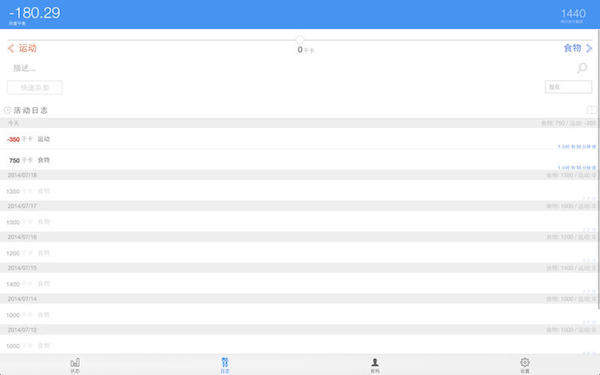Tap the small field below search icon
The image size is (600, 375).
tap(568, 87)
